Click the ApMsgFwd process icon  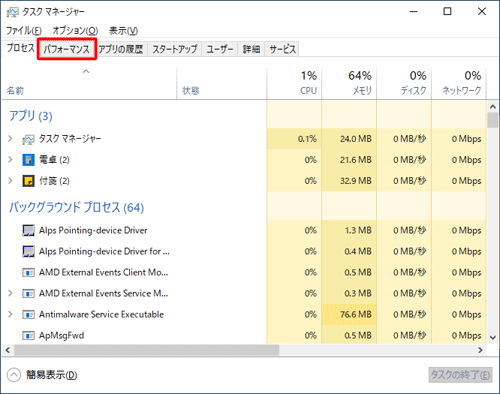[28, 335]
